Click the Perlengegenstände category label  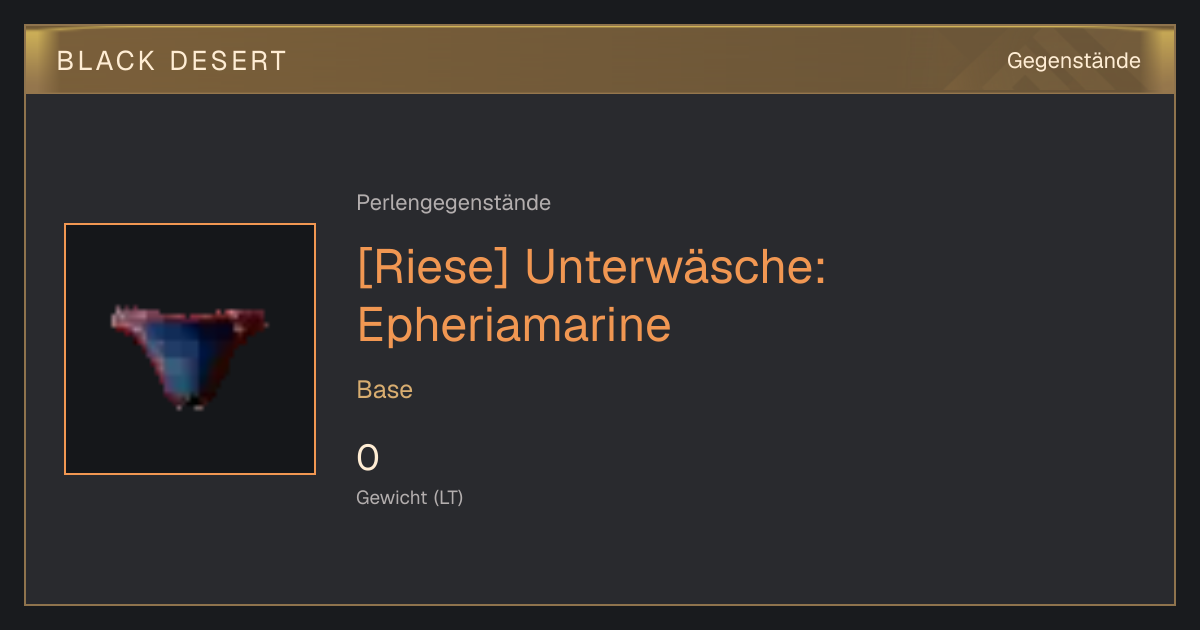tap(453, 203)
